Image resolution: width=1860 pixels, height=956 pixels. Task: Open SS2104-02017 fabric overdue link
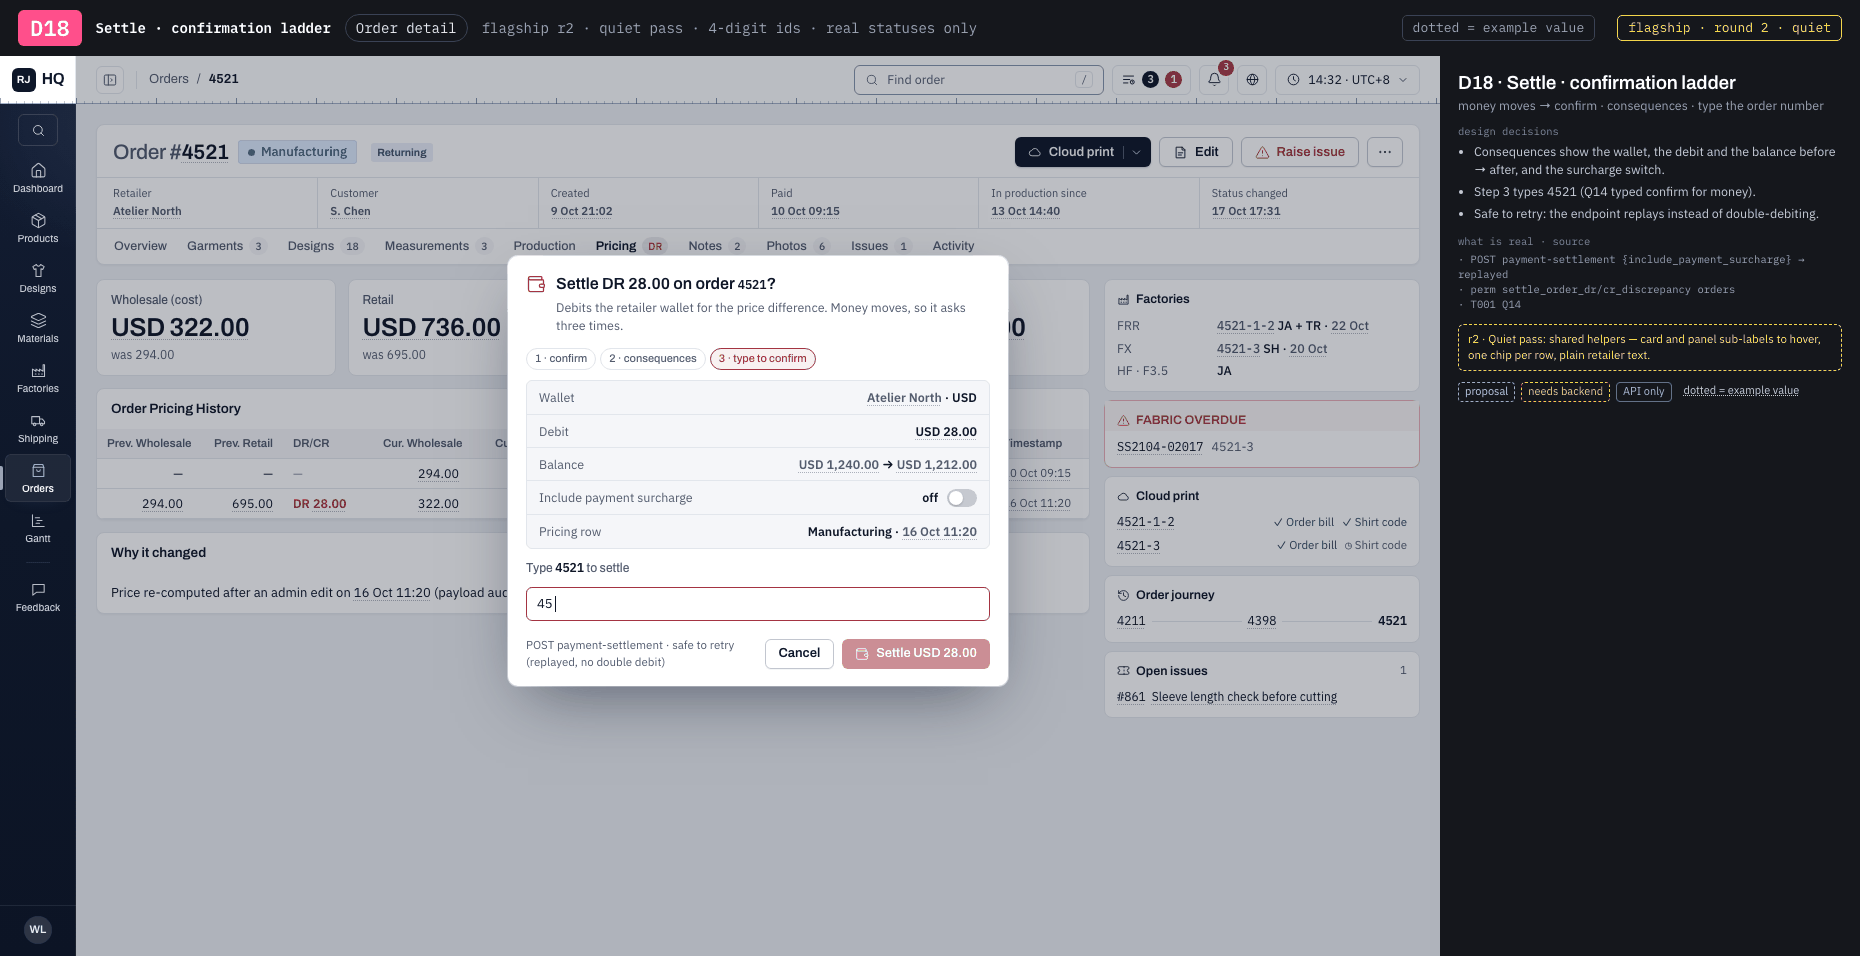click(x=1160, y=447)
